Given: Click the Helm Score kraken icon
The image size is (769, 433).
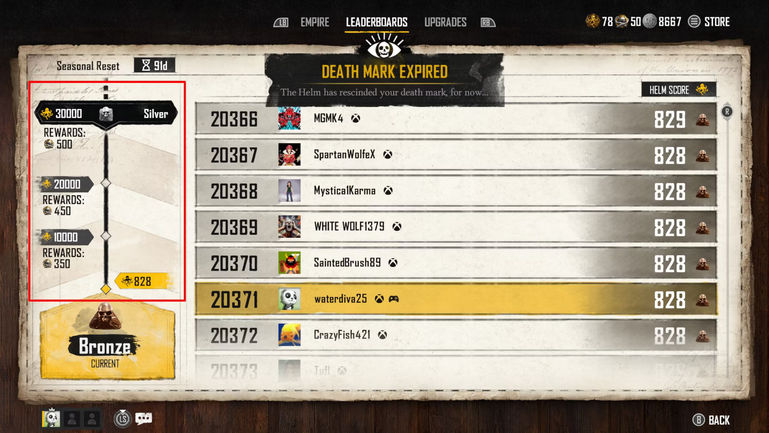Looking at the screenshot, I should click(x=702, y=90).
